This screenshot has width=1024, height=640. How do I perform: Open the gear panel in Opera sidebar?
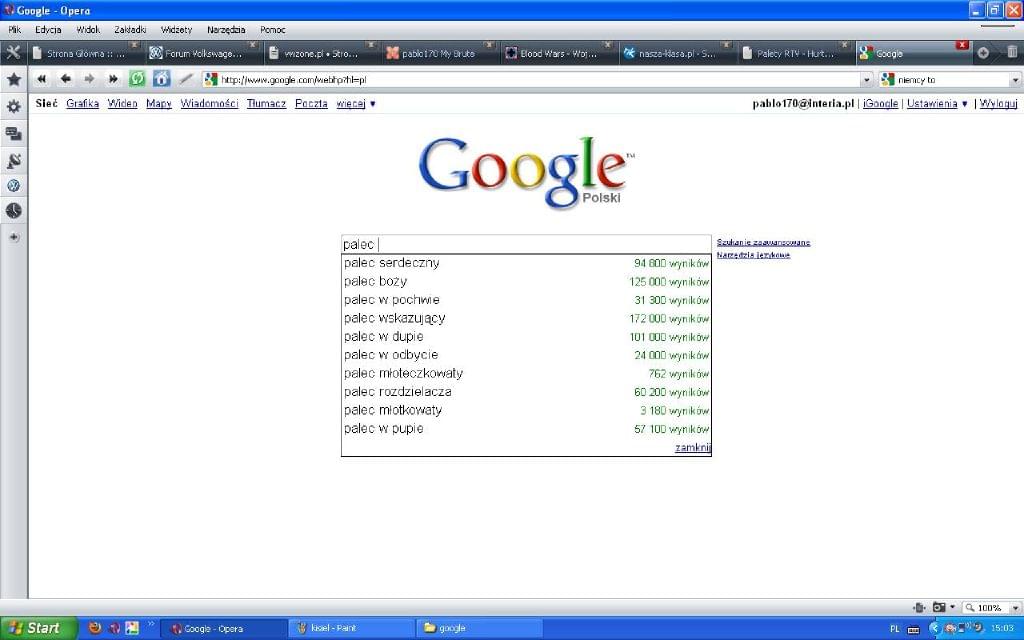tap(14, 106)
